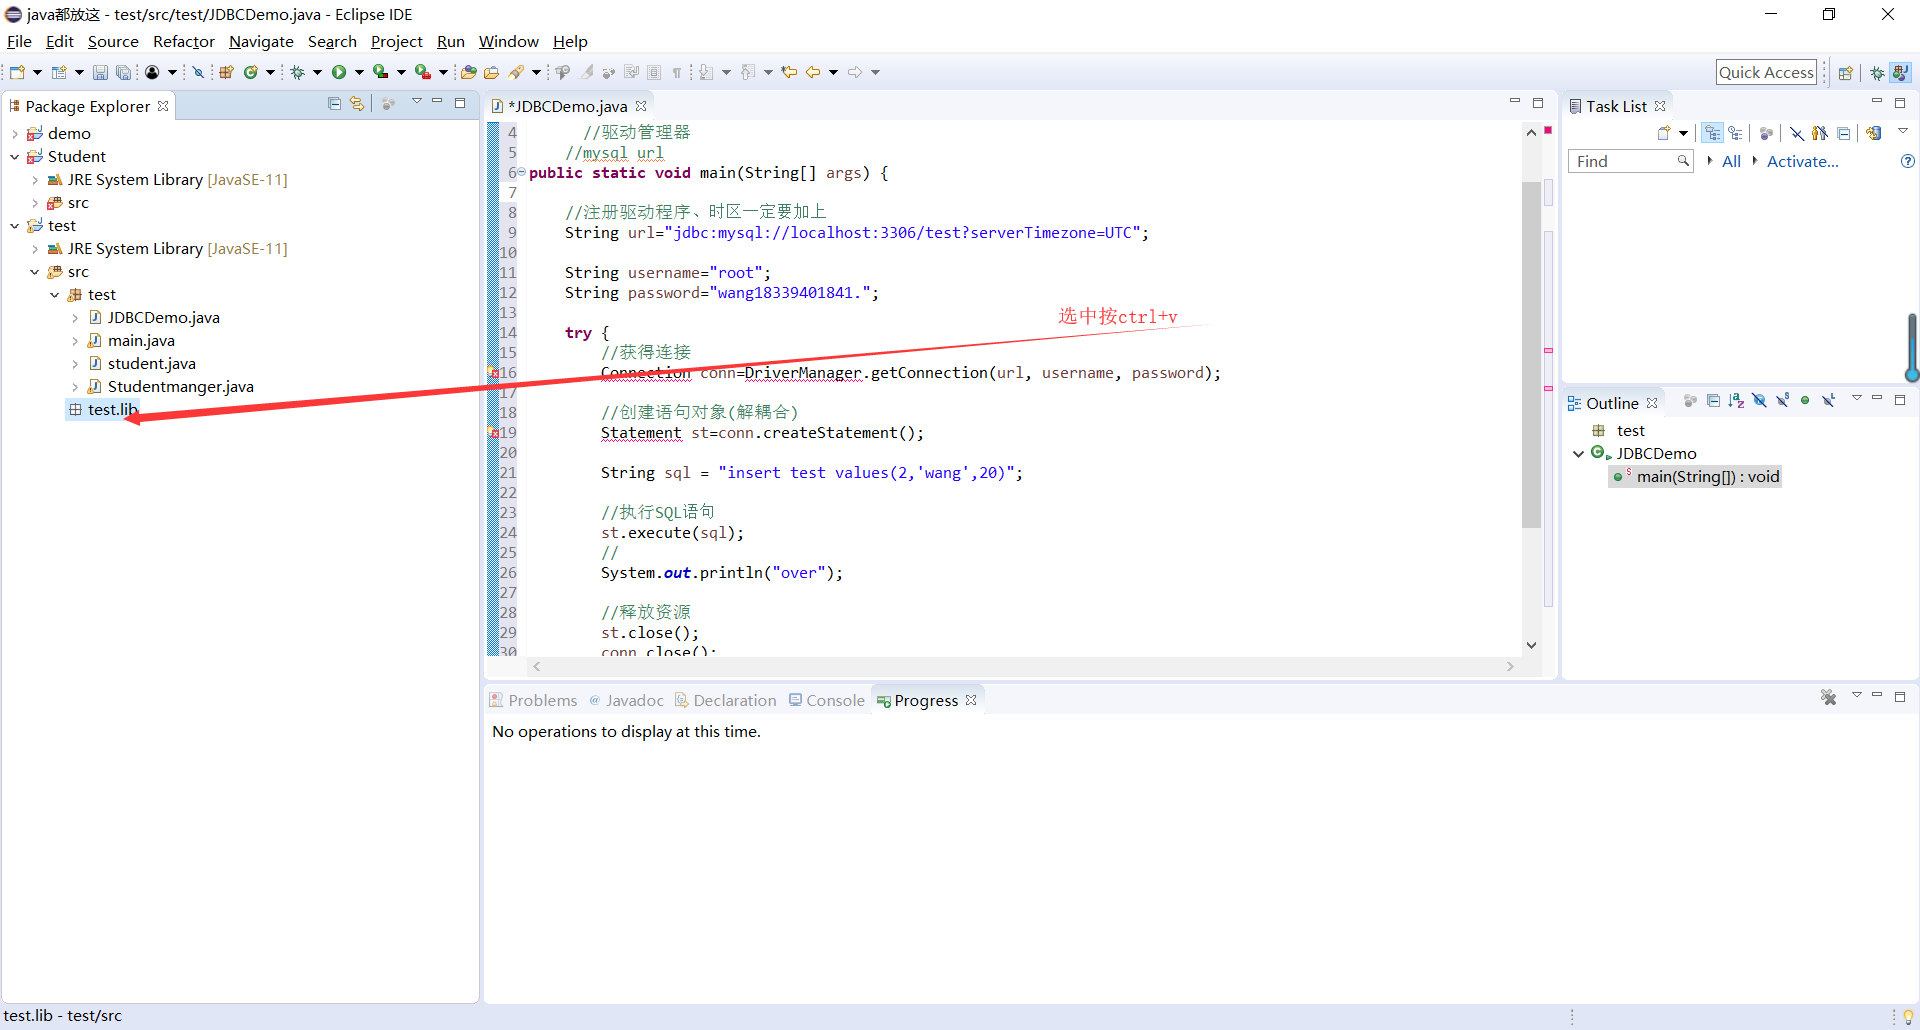The image size is (1920, 1030).
Task: Open the Task List help icon
Action: coord(1907,161)
